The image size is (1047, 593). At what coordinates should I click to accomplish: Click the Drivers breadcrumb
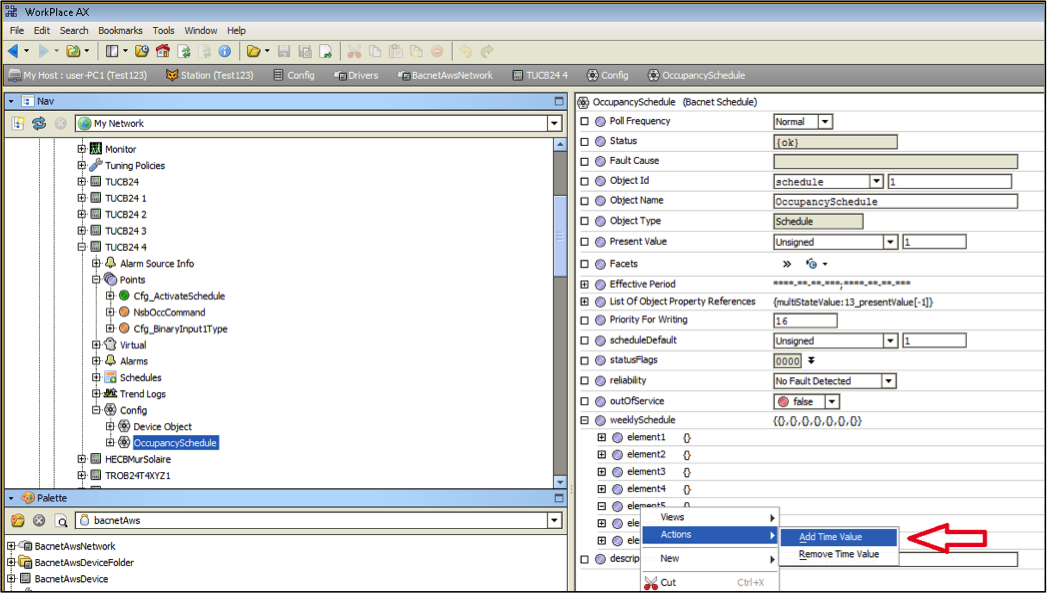click(356, 75)
